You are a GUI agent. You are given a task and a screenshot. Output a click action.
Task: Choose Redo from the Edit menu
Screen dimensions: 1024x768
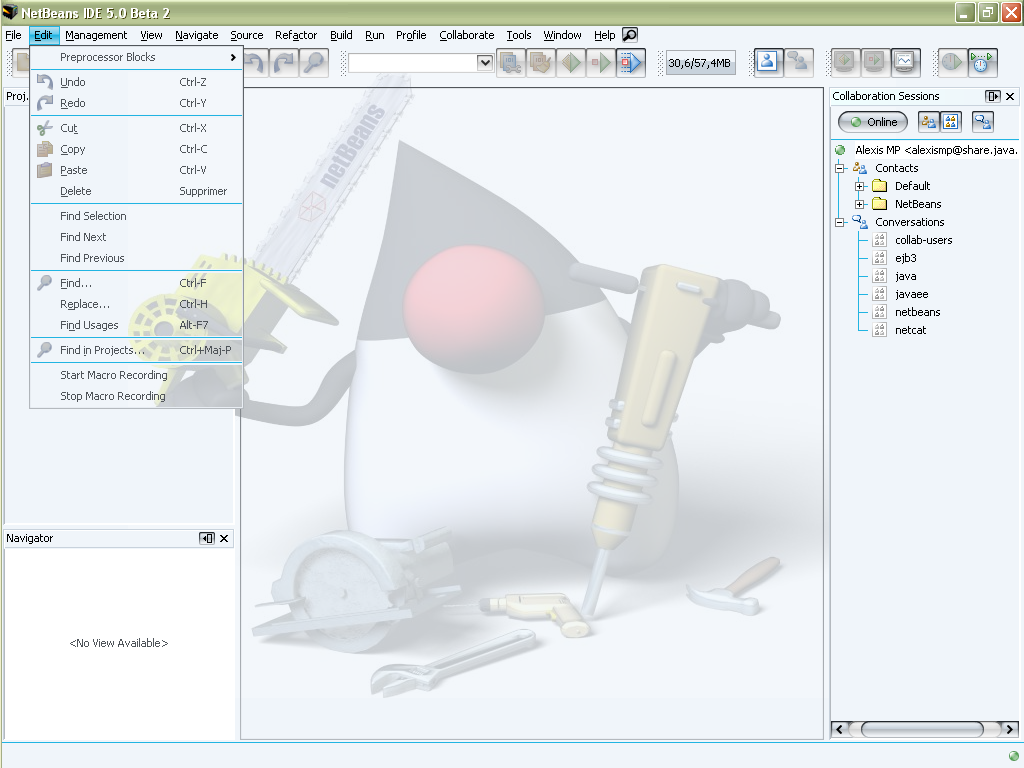[136, 103]
